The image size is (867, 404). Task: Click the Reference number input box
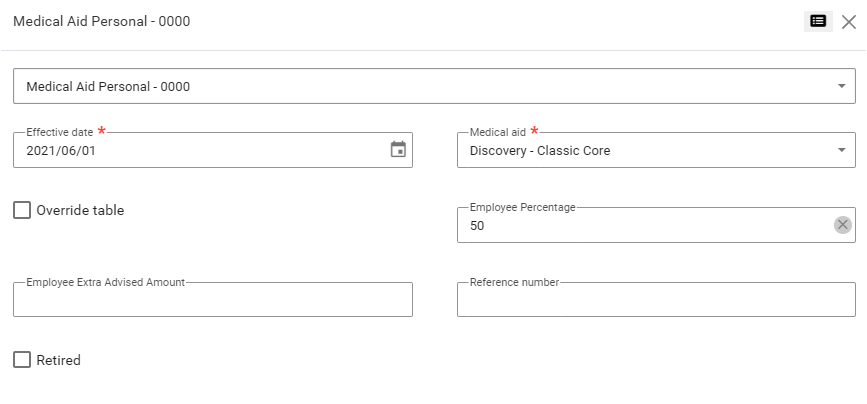[x=655, y=301]
